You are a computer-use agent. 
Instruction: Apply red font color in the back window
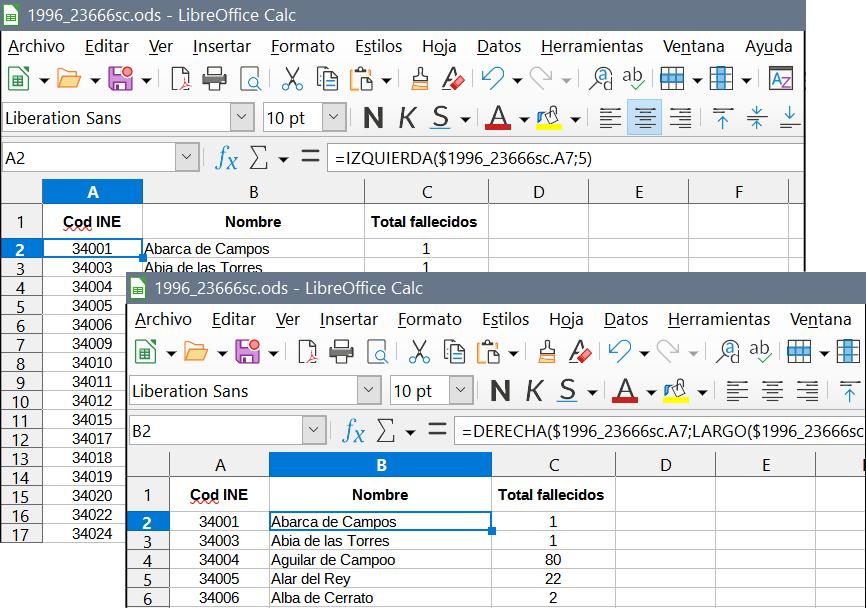(x=498, y=118)
